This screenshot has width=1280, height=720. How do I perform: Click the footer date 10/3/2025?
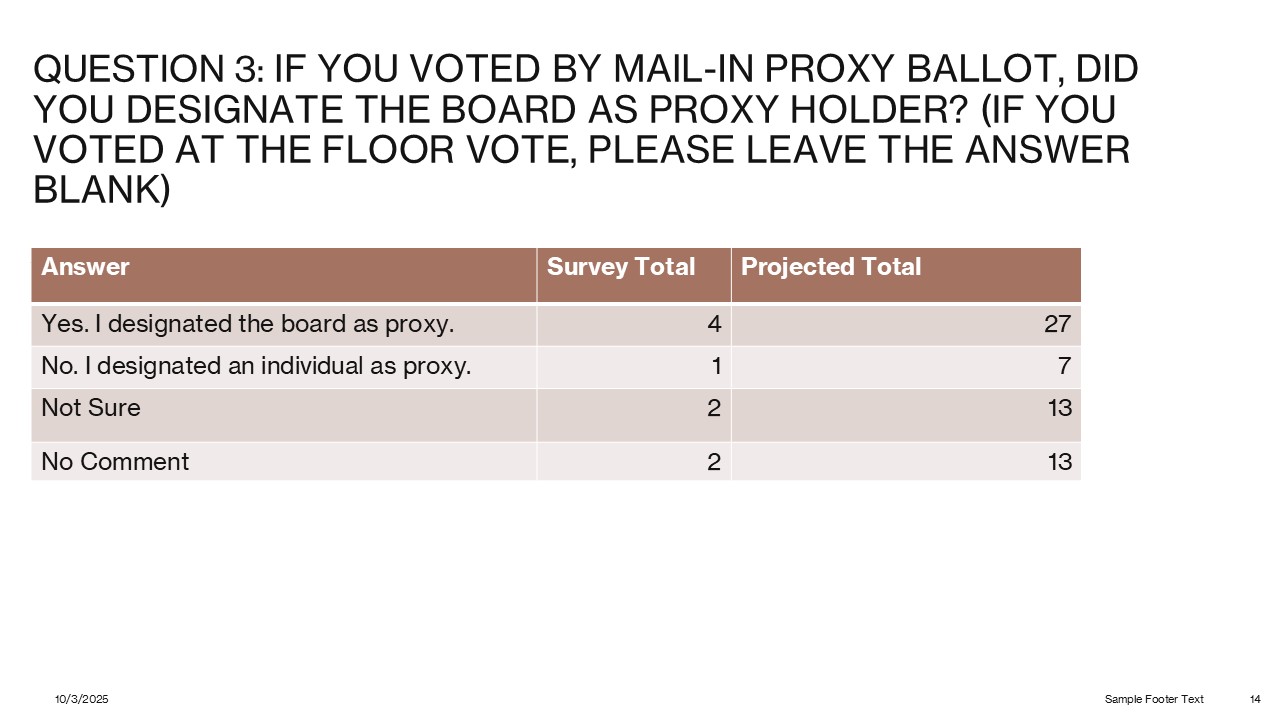(x=81, y=699)
